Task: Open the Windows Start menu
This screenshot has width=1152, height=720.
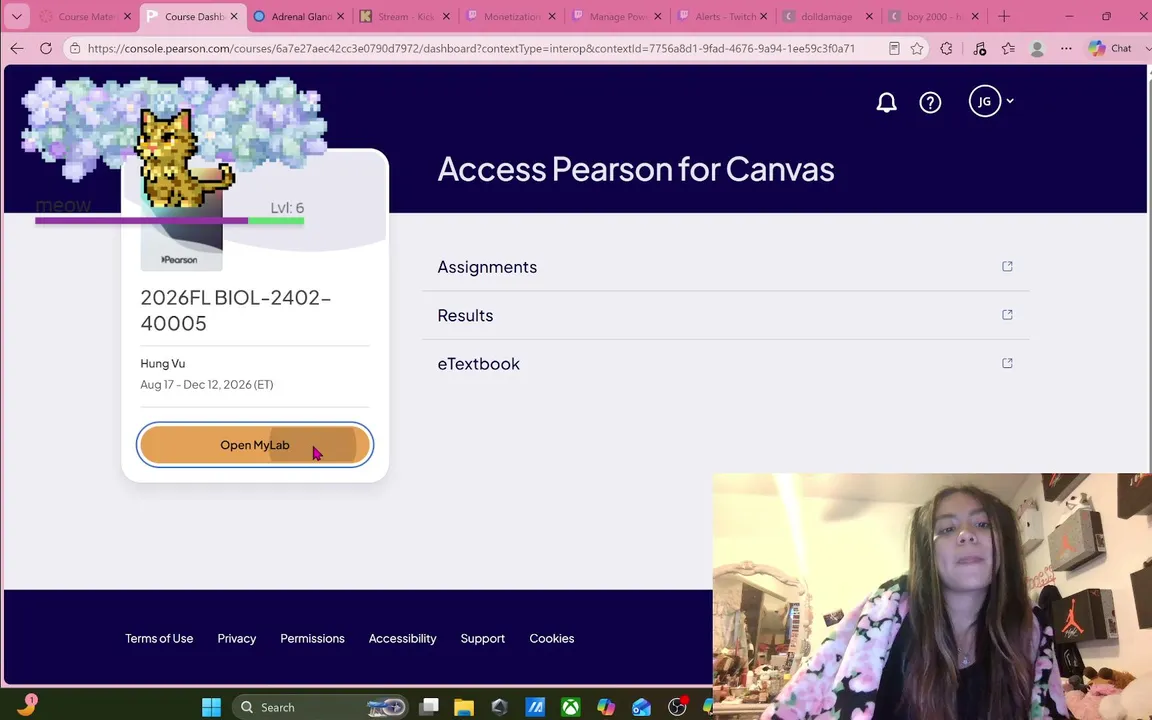Action: pyautogui.click(x=212, y=707)
